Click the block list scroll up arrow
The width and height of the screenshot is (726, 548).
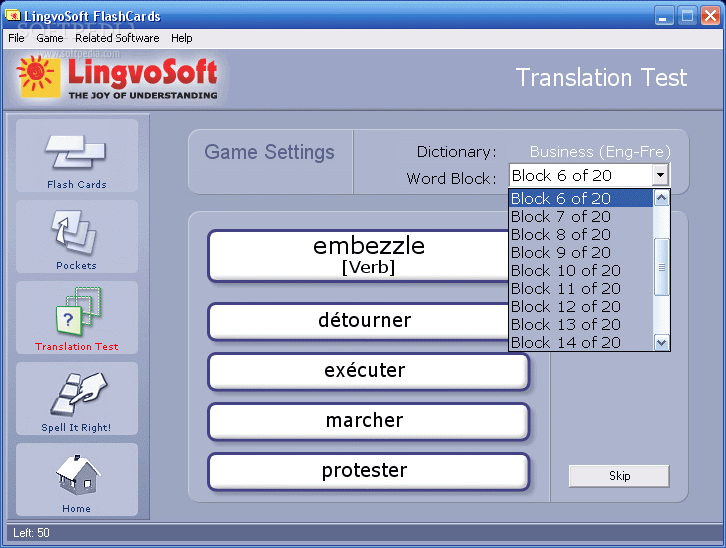pos(662,198)
